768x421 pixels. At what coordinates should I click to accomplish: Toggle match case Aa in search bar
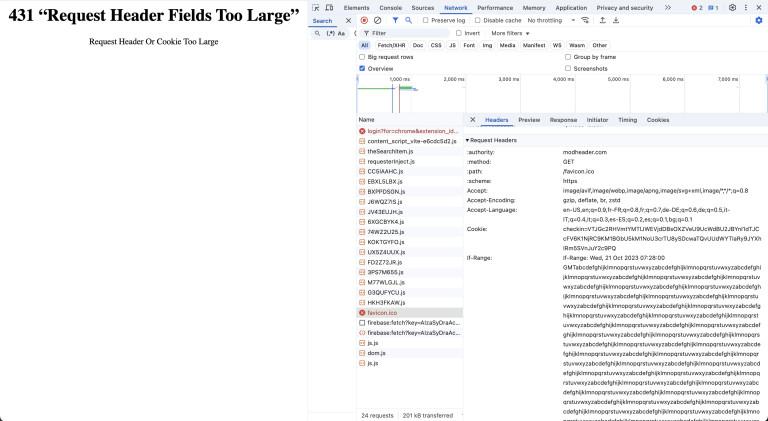[x=341, y=33]
